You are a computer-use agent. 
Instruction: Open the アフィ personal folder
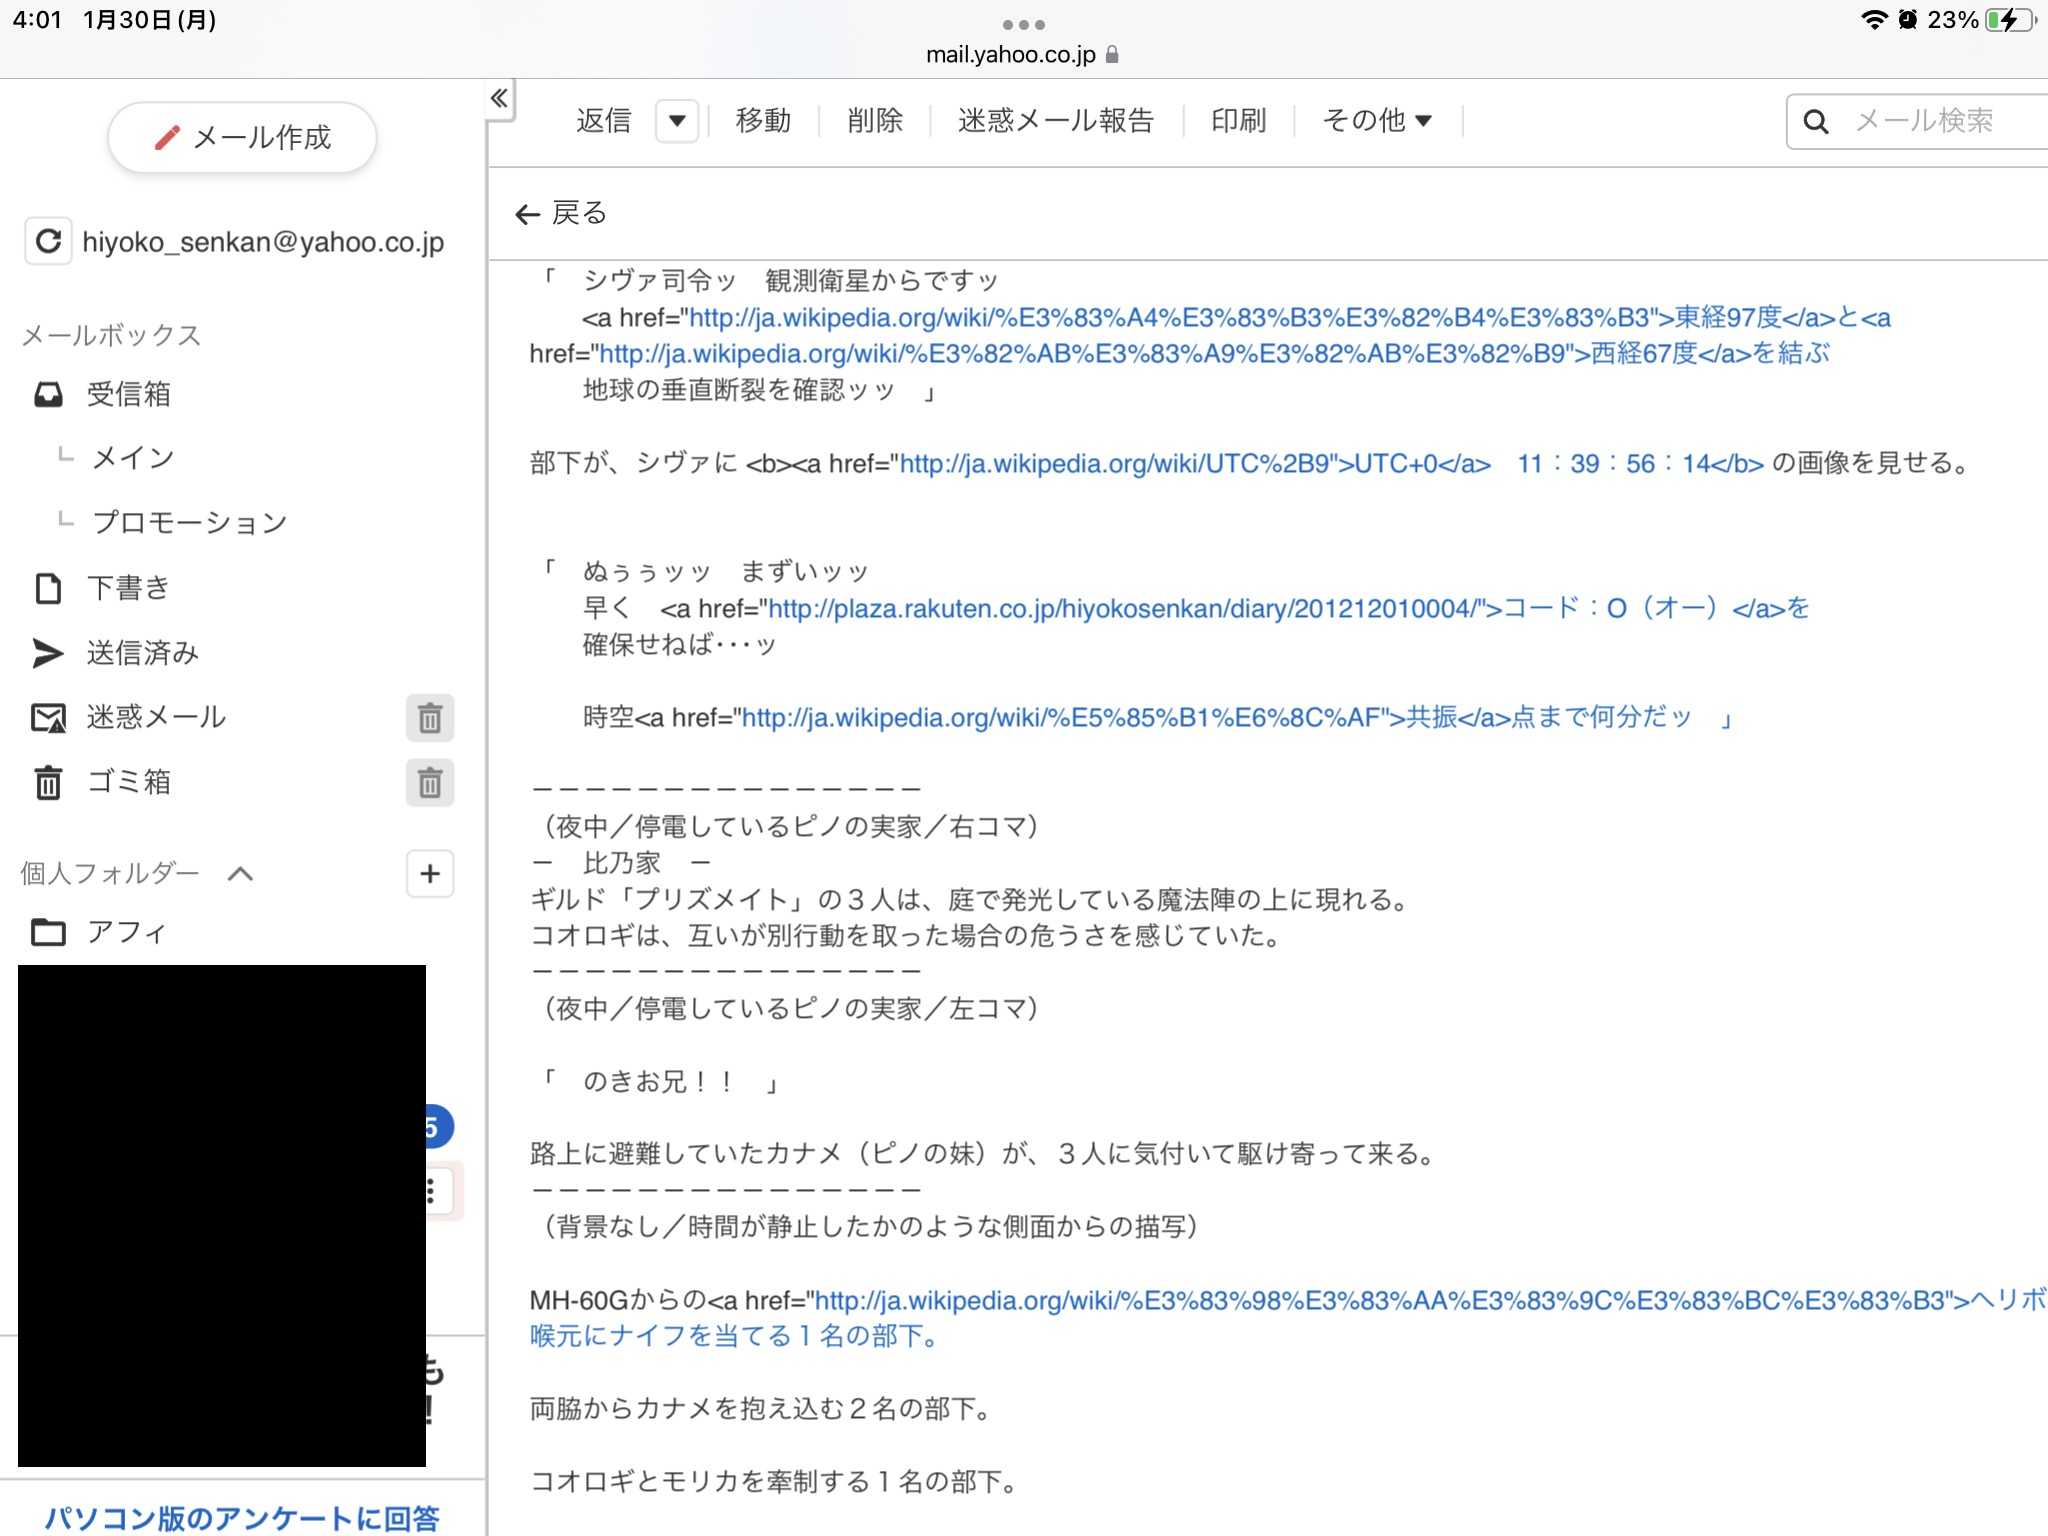pyautogui.click(x=126, y=932)
